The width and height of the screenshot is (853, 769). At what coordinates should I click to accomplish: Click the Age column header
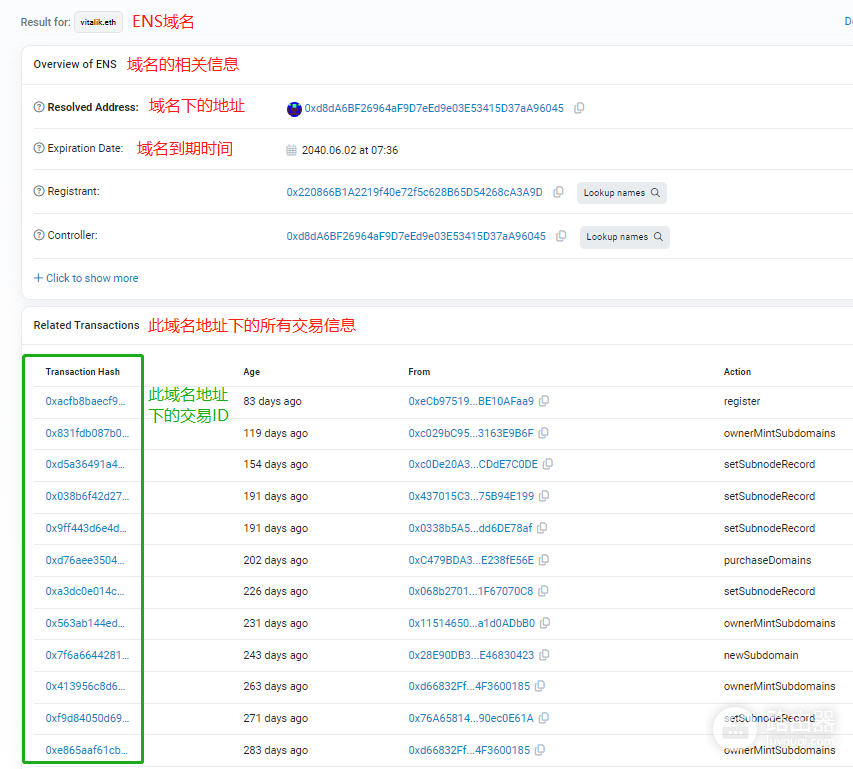(x=251, y=371)
